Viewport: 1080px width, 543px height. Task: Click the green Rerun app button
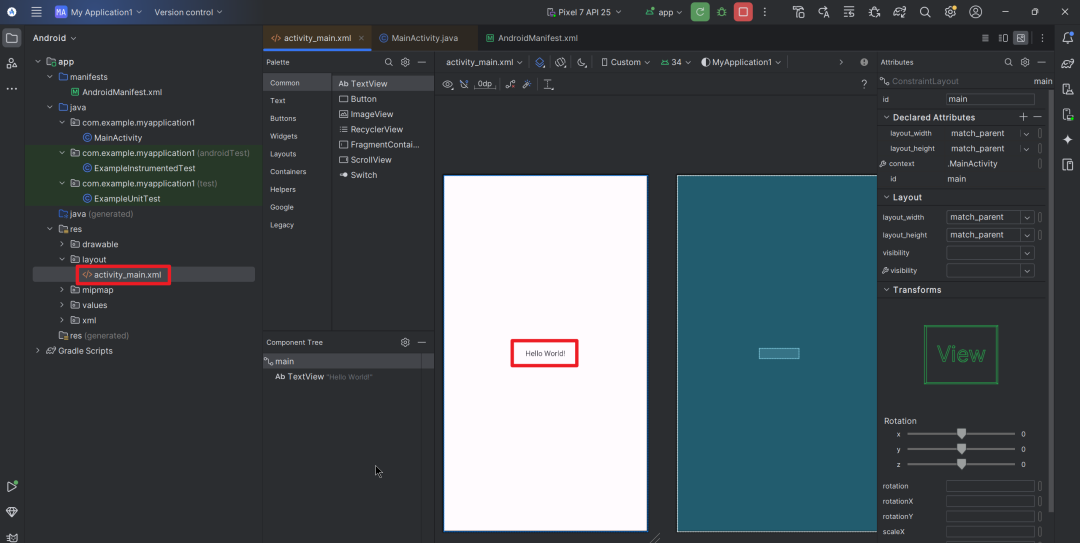click(700, 12)
